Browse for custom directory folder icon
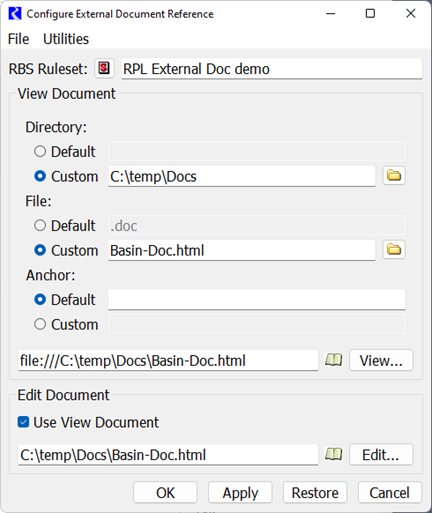The image size is (432, 513). (x=394, y=175)
